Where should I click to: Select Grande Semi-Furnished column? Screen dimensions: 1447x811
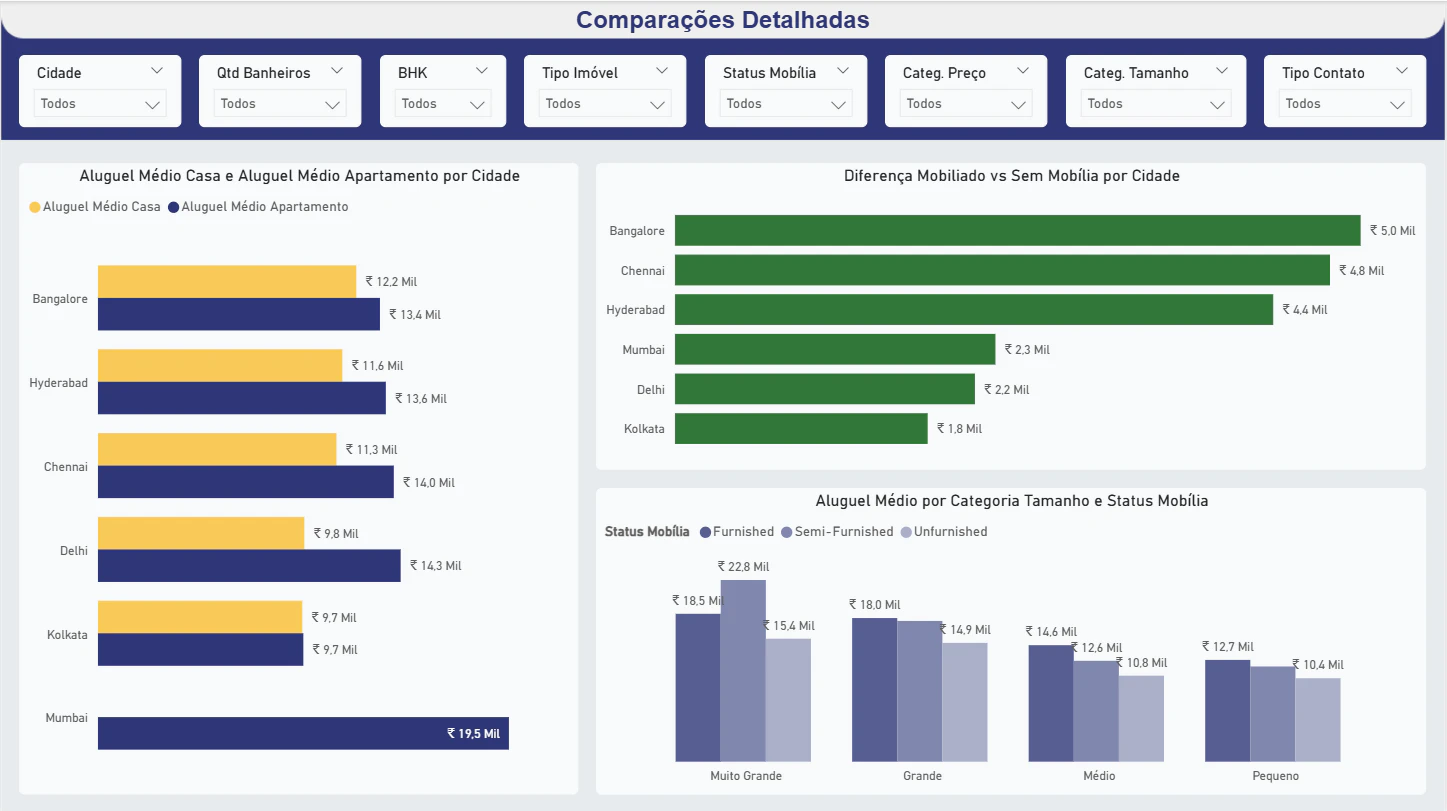[920, 691]
